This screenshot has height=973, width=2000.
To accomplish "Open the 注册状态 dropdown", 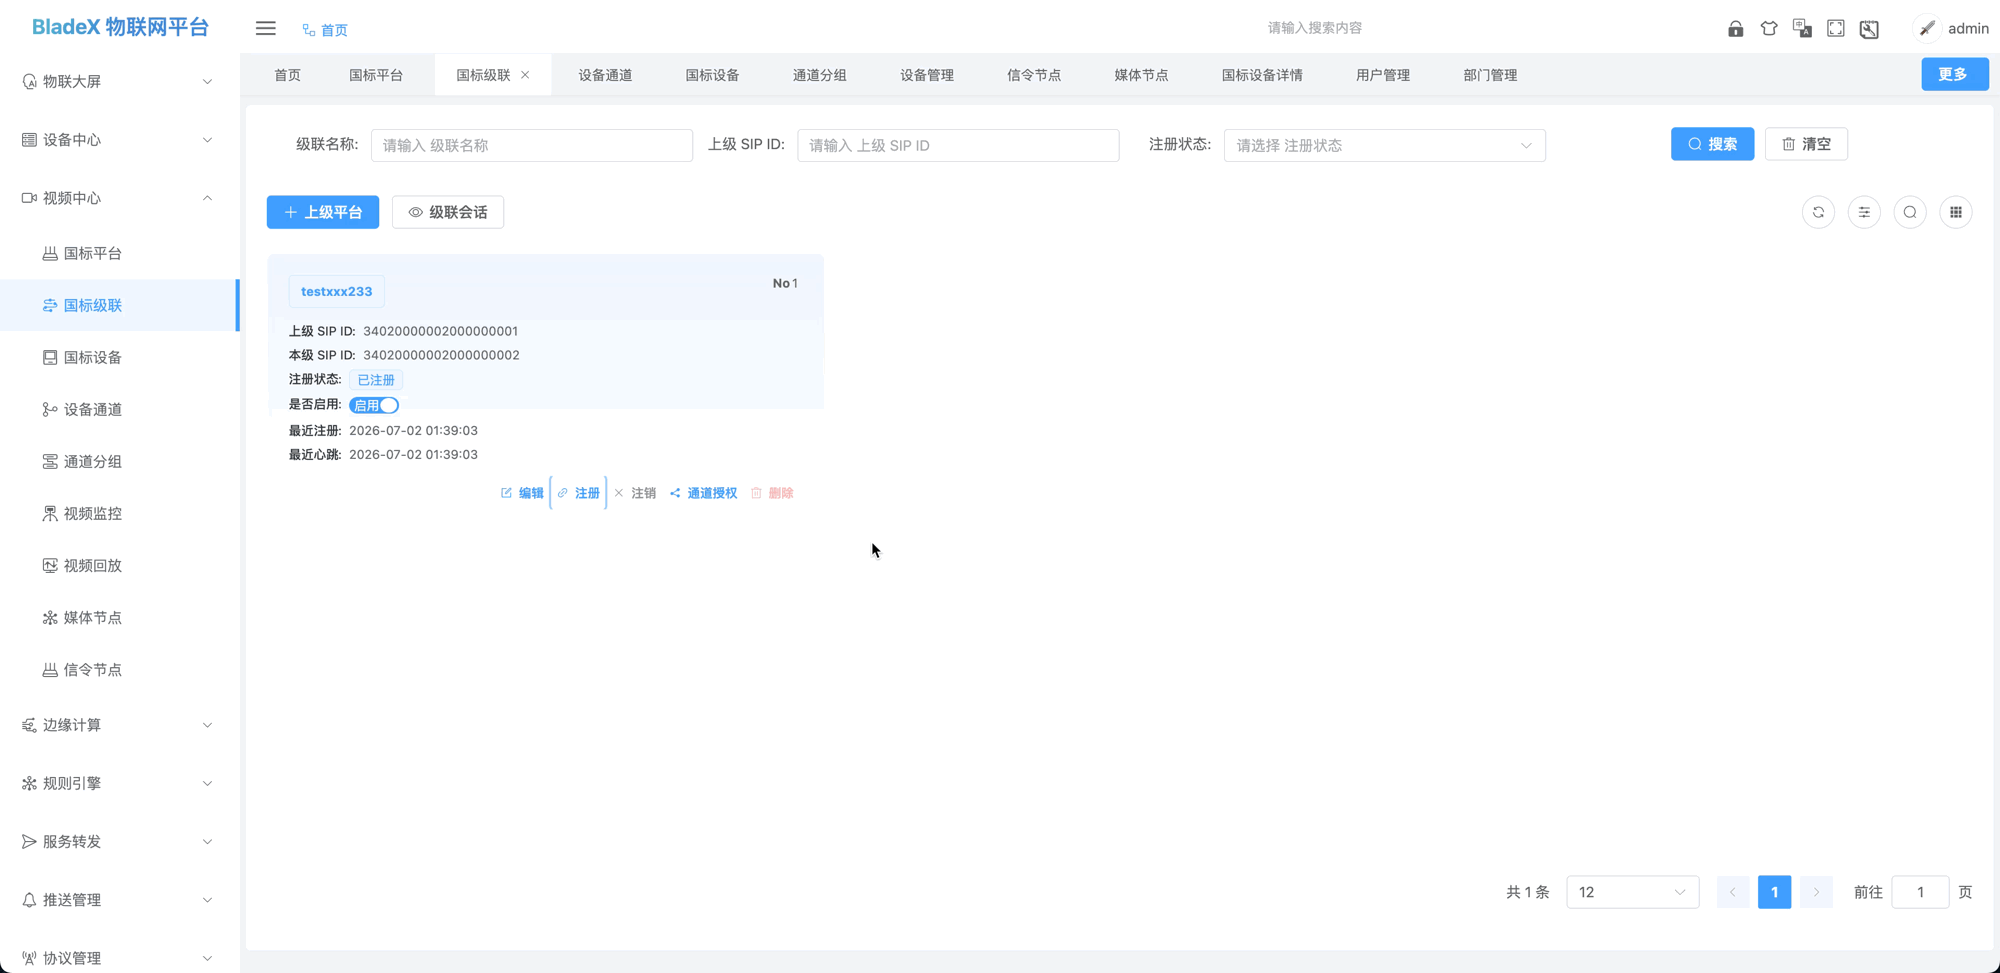I will (x=1384, y=145).
